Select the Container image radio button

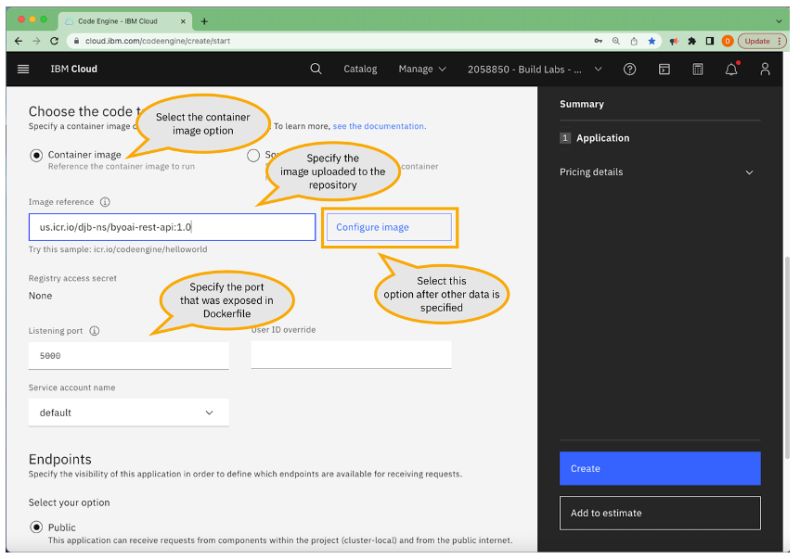tap(36, 155)
